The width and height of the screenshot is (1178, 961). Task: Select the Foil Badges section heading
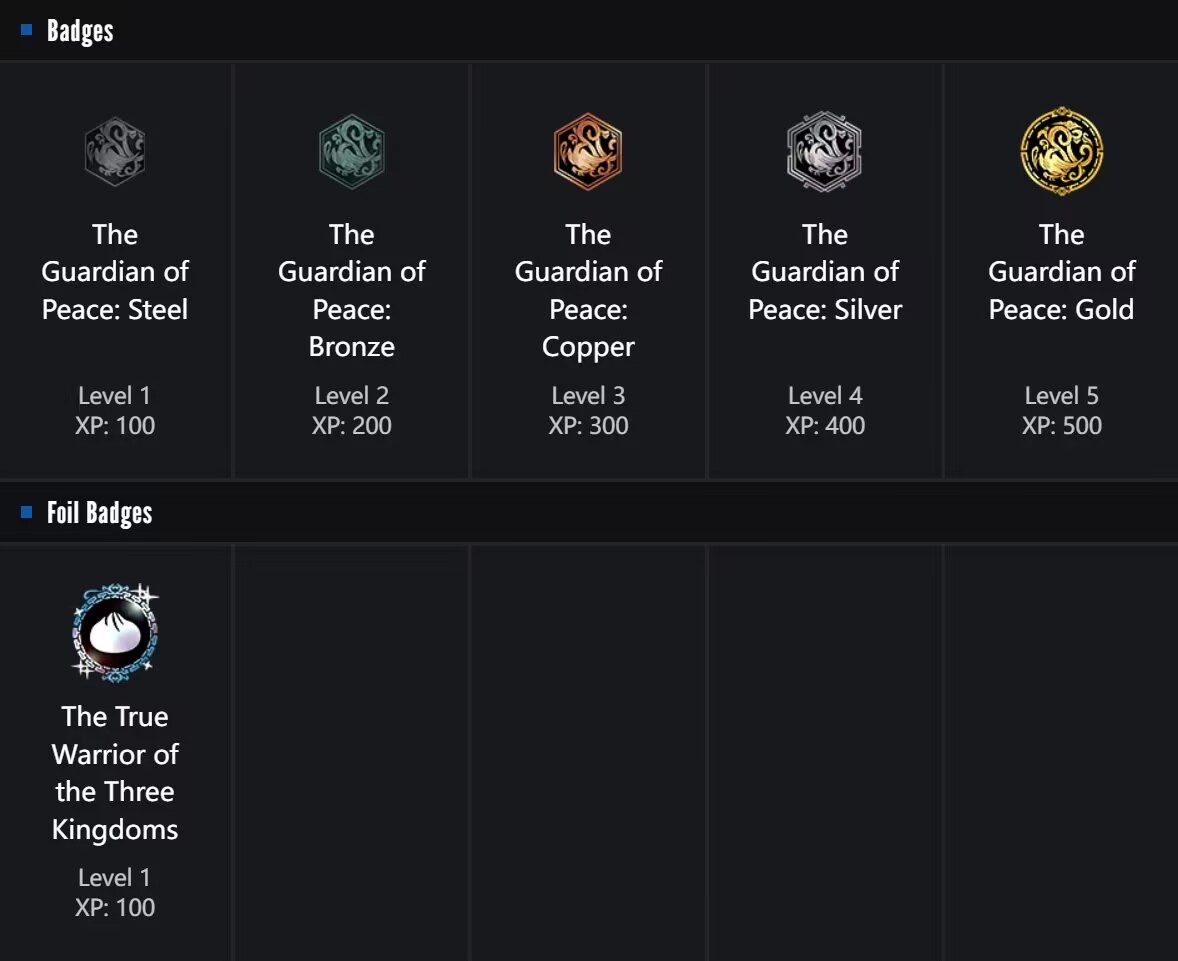(99, 513)
